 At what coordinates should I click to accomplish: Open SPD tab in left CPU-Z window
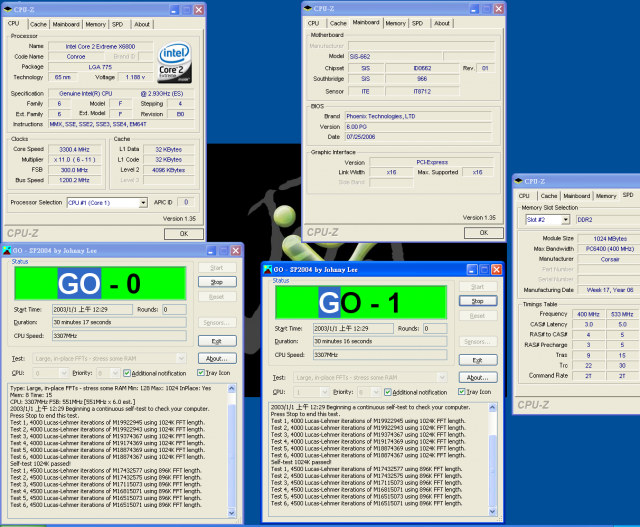click(118, 24)
